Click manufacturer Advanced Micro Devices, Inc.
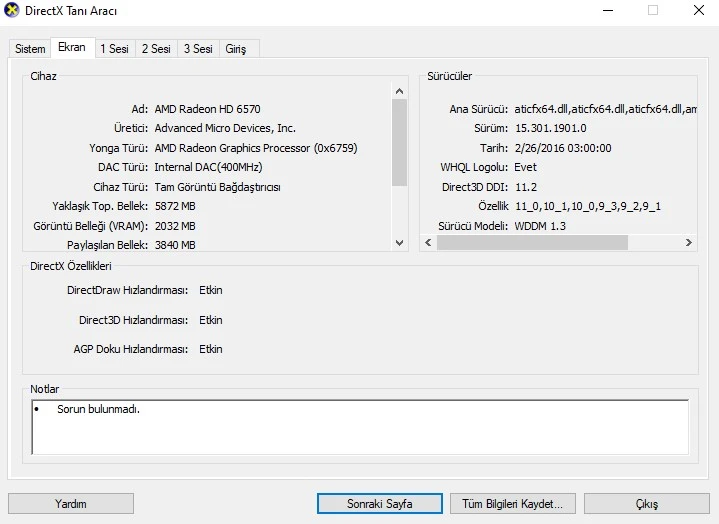 [225, 128]
